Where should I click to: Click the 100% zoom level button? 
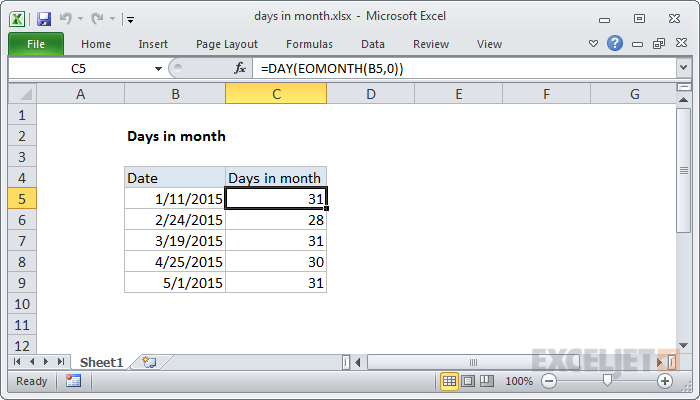point(518,381)
